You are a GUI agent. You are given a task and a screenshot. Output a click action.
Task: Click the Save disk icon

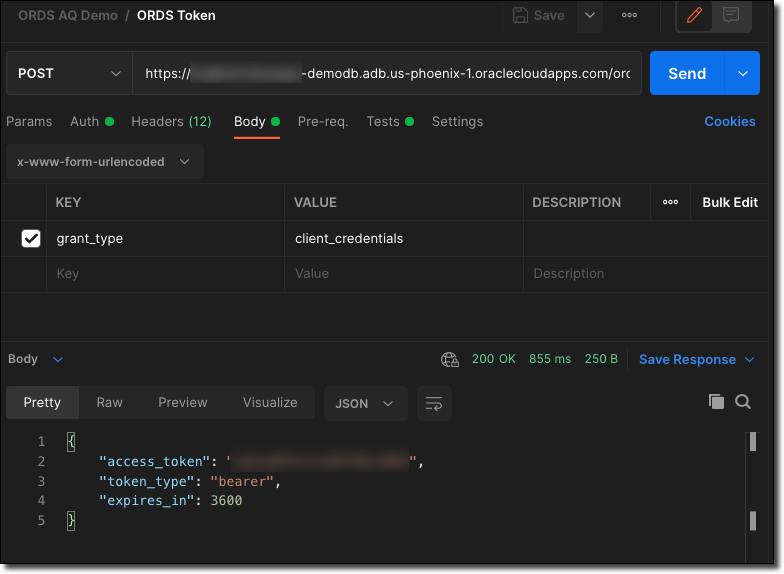tap(520, 16)
